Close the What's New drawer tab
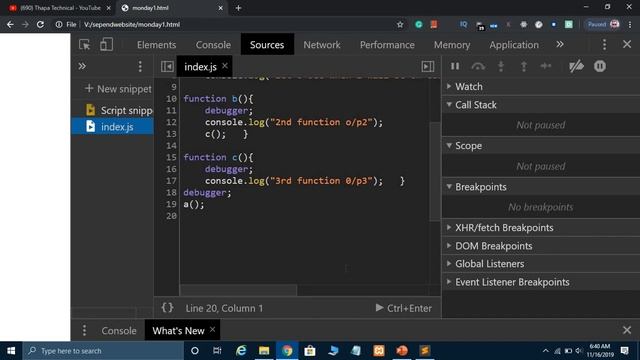Viewport: 640px width, 360px height. point(212,329)
